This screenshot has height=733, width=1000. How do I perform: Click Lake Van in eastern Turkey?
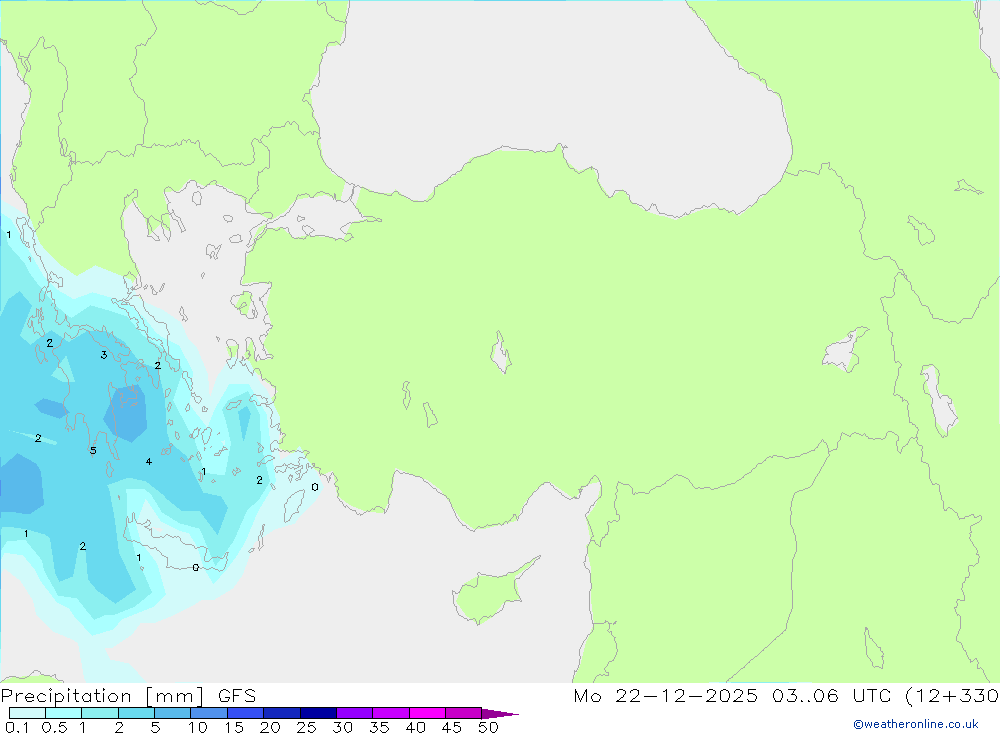[x=844, y=350]
